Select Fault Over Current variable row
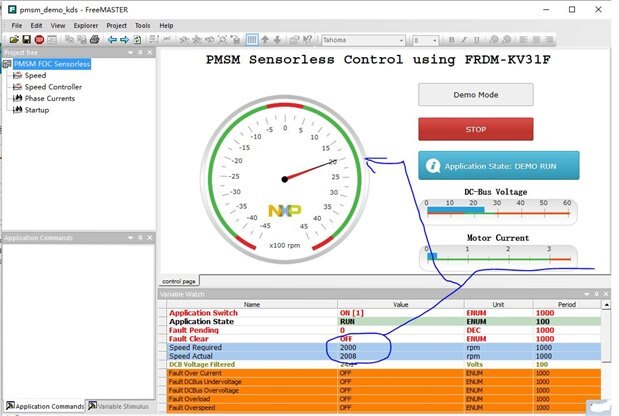This screenshot has width=619, height=416. click(x=384, y=373)
